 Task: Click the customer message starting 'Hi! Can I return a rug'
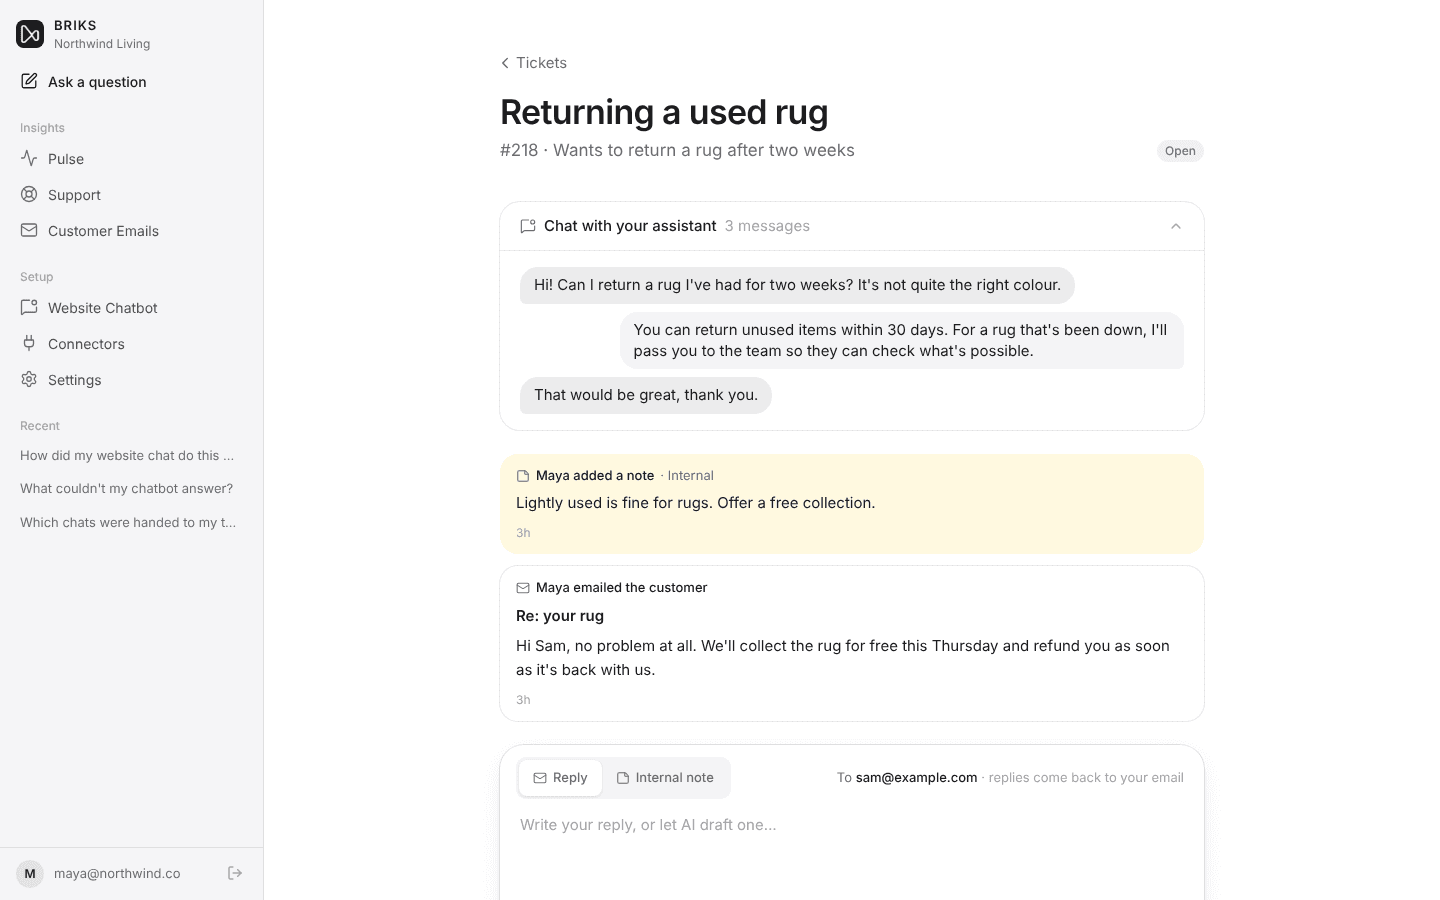(x=797, y=285)
